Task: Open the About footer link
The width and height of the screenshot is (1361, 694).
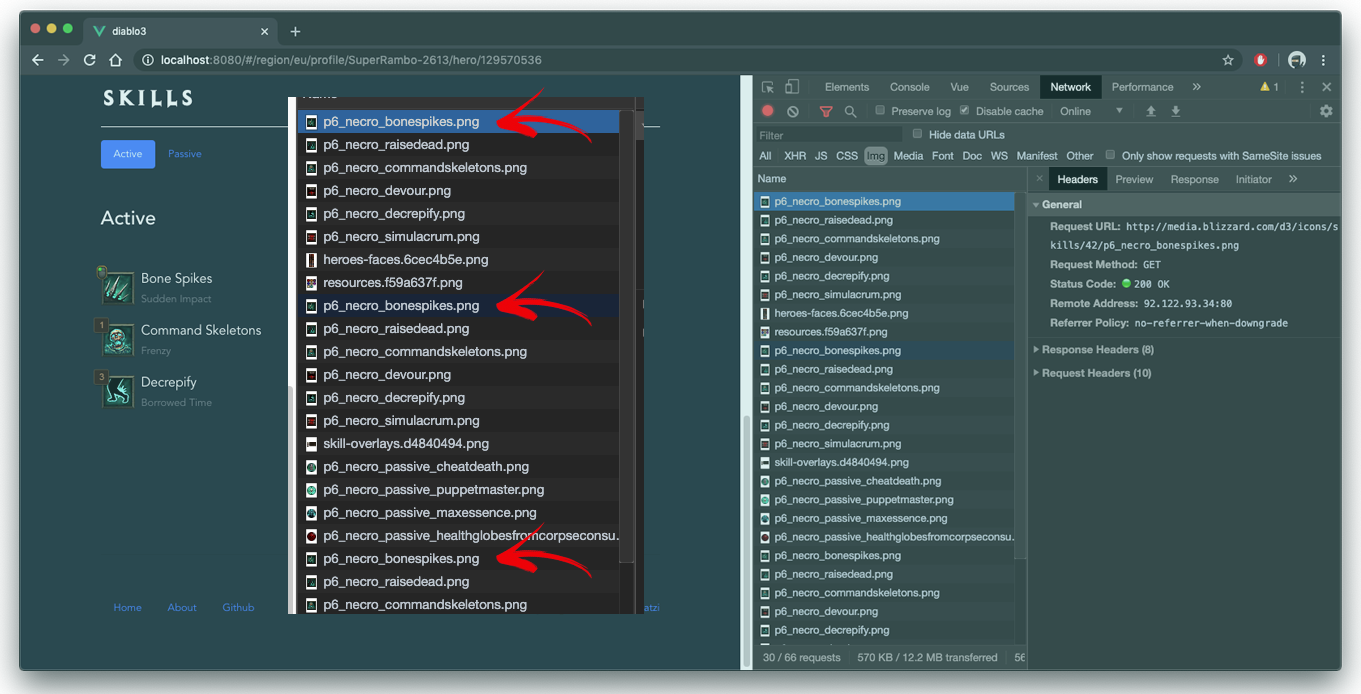Action: click(x=182, y=607)
